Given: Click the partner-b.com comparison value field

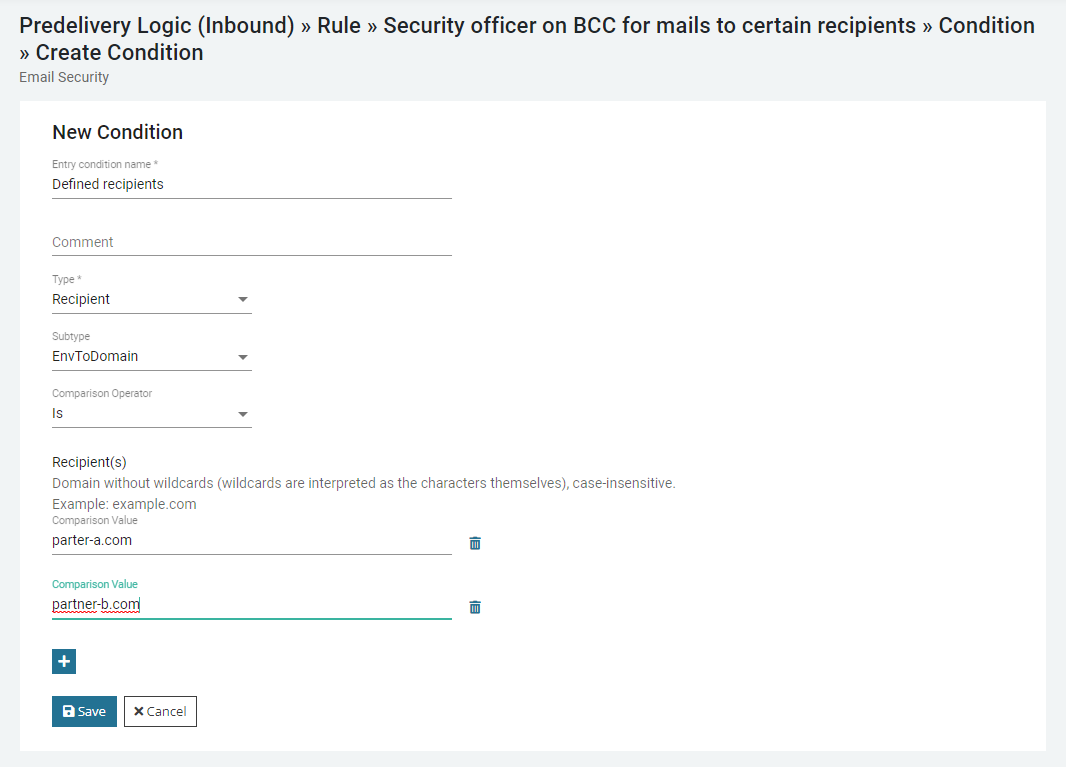Looking at the screenshot, I should coord(250,604).
